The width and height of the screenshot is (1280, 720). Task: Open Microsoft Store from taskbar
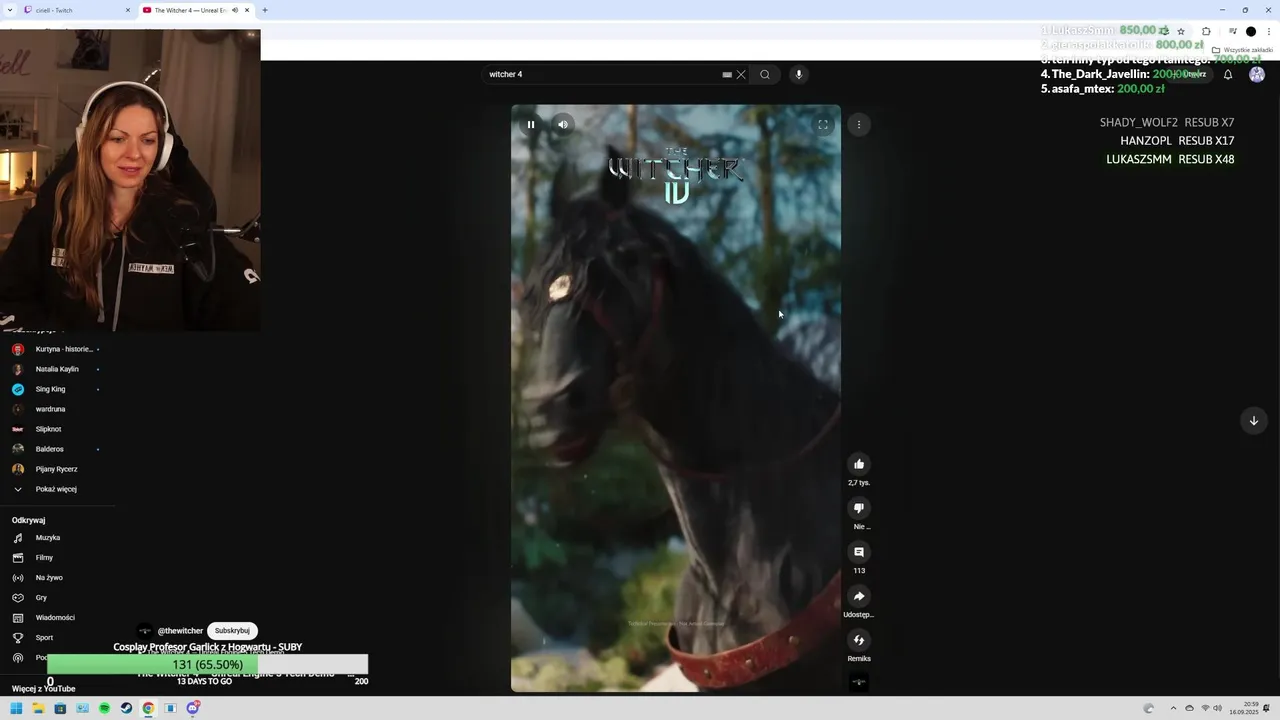pyautogui.click(x=60, y=709)
